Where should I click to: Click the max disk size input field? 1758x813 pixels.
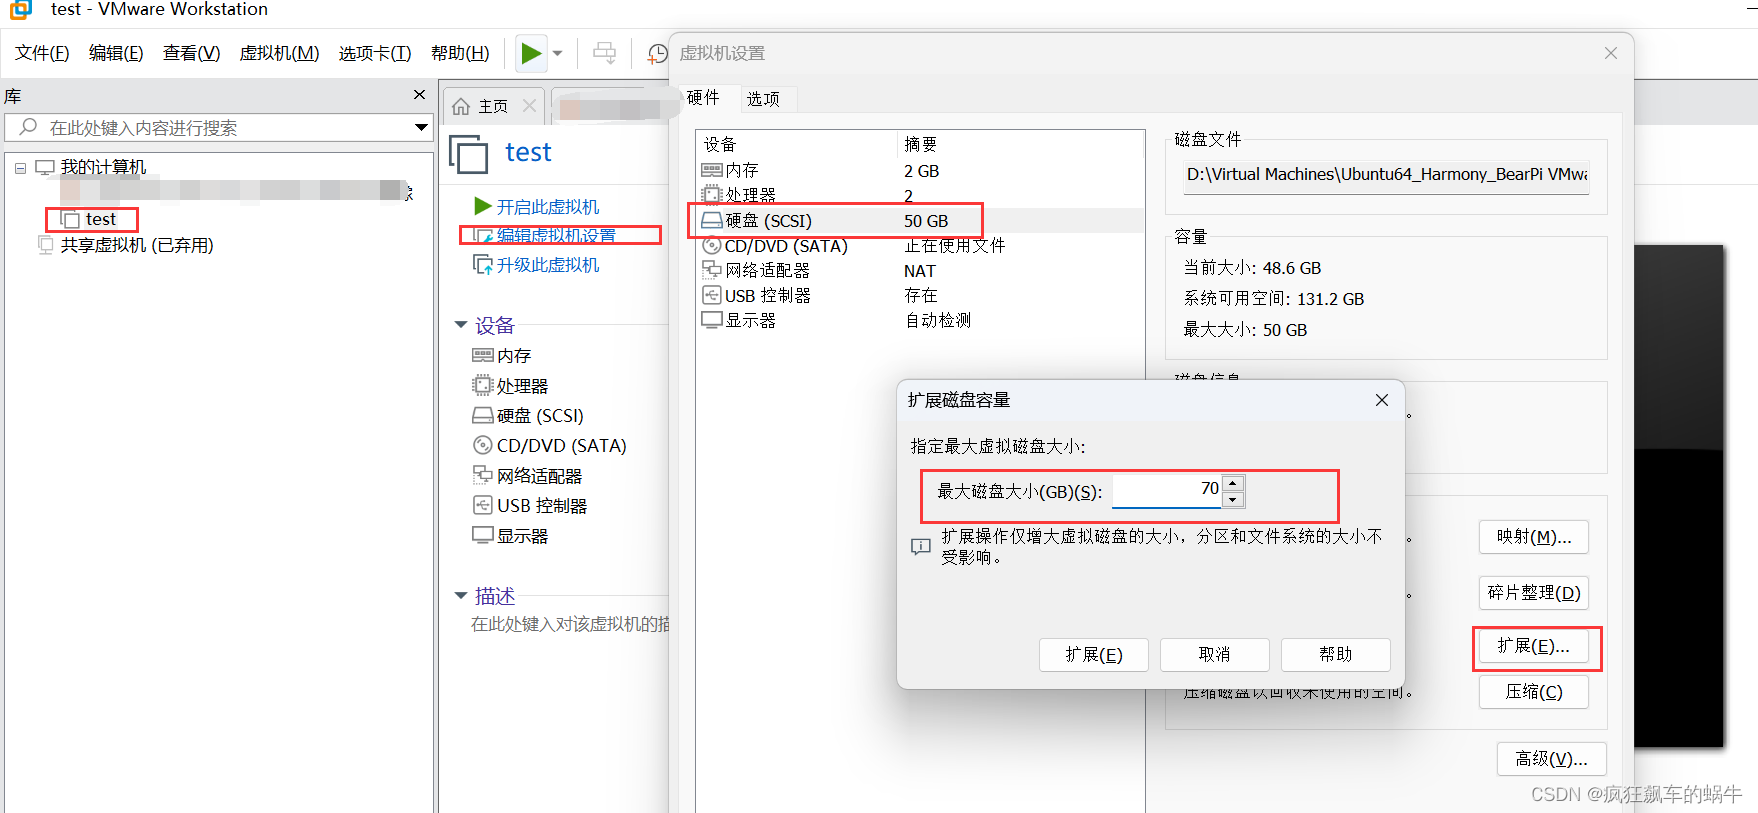[1166, 490]
